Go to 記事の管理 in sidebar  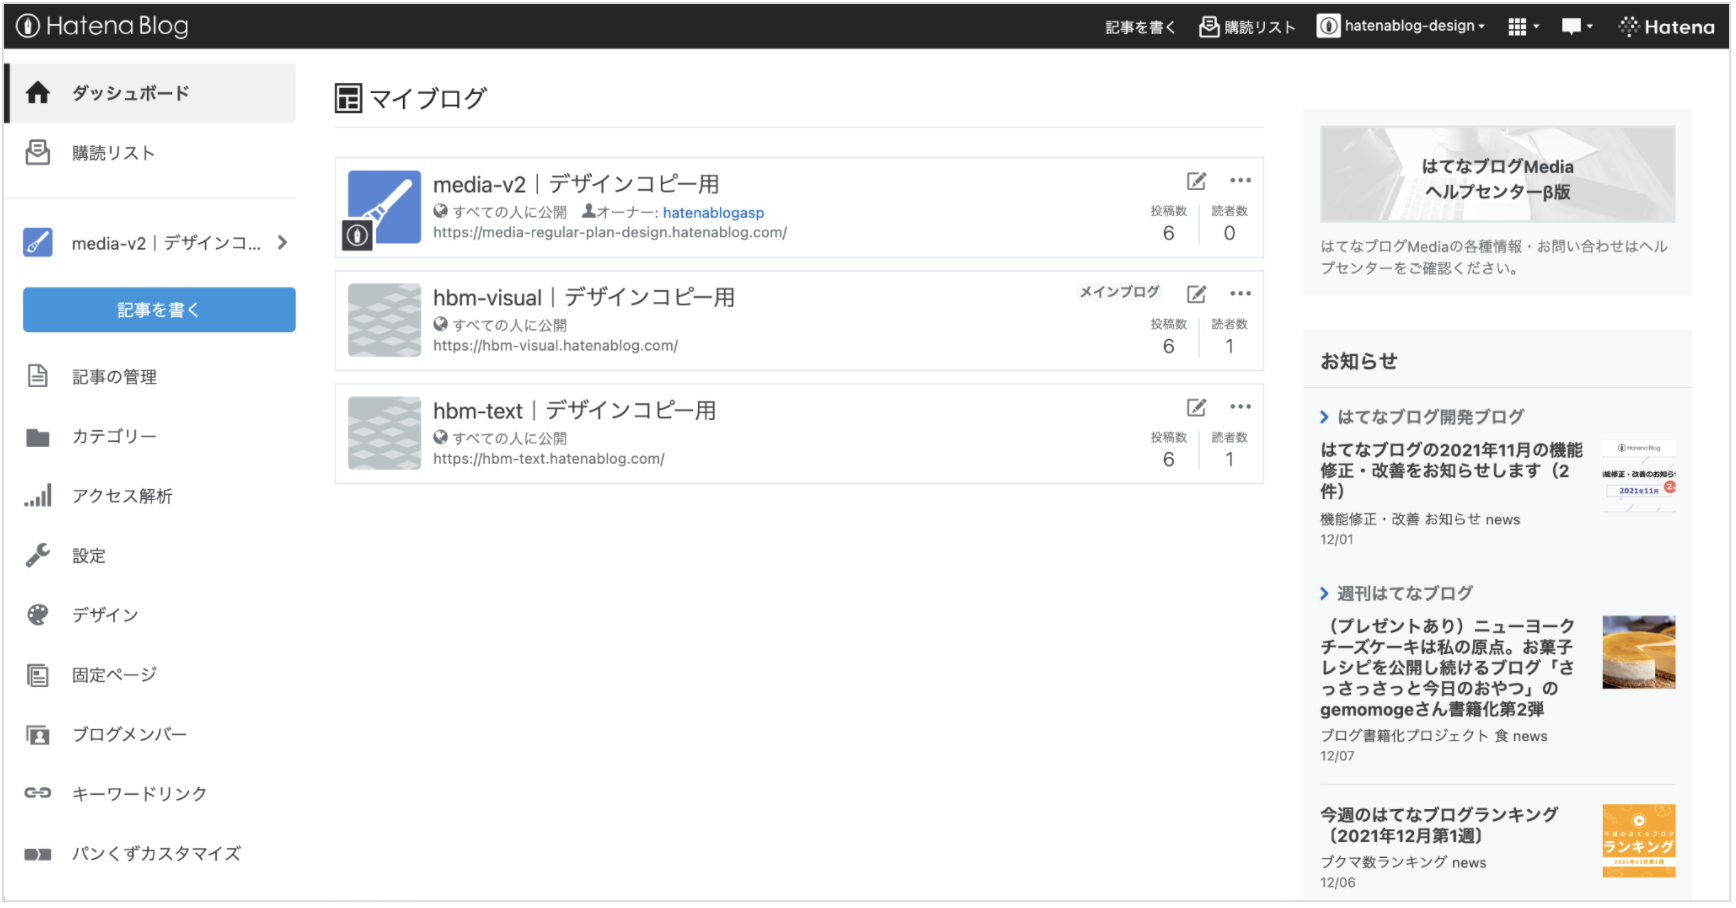pos(114,377)
